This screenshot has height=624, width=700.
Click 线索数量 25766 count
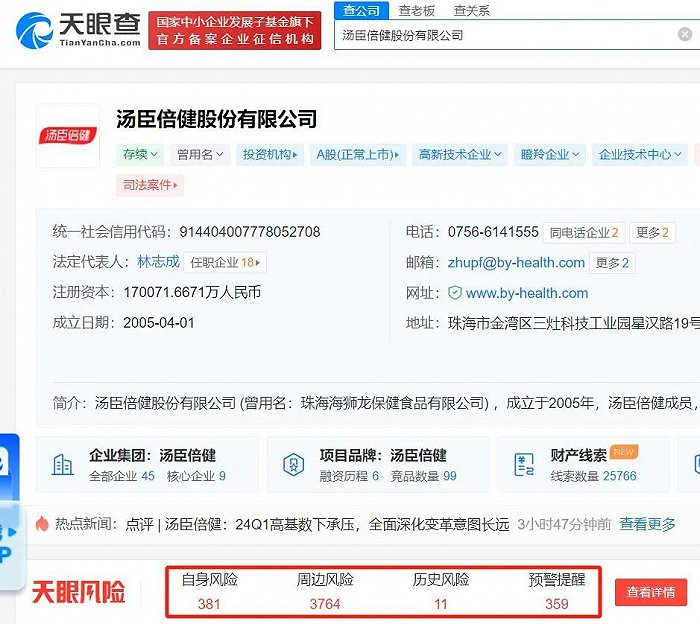click(593, 476)
